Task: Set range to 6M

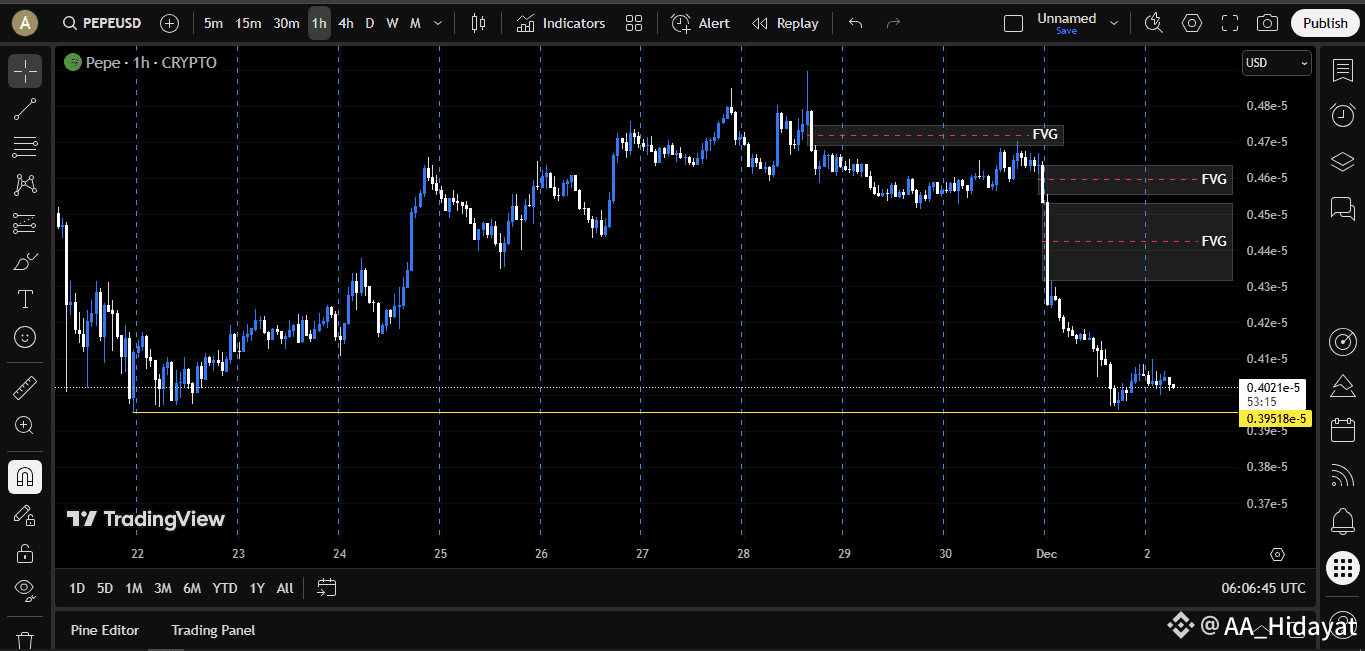Action: (193, 588)
